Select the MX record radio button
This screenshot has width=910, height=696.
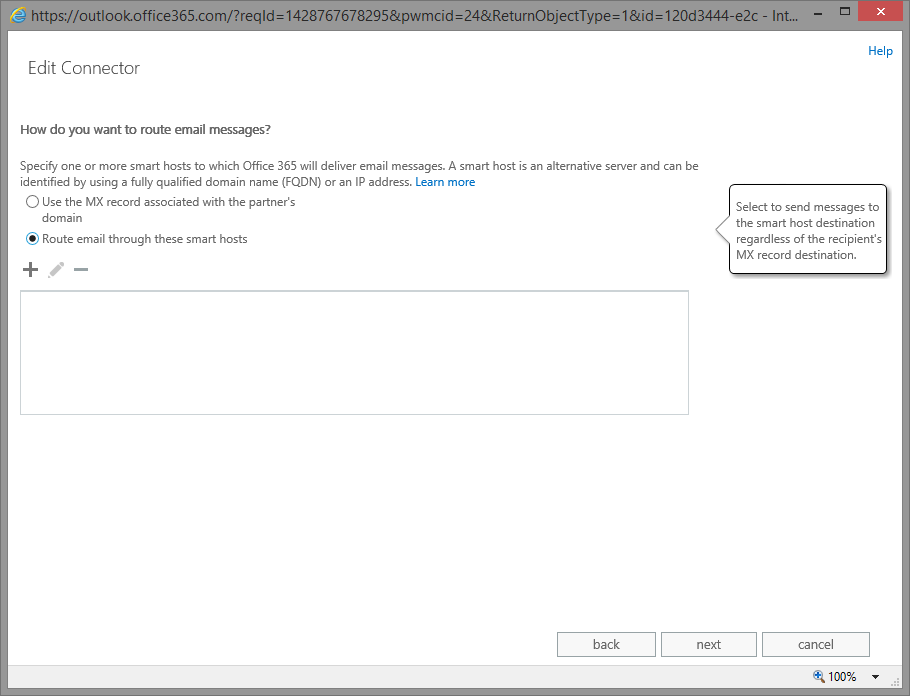click(32, 202)
